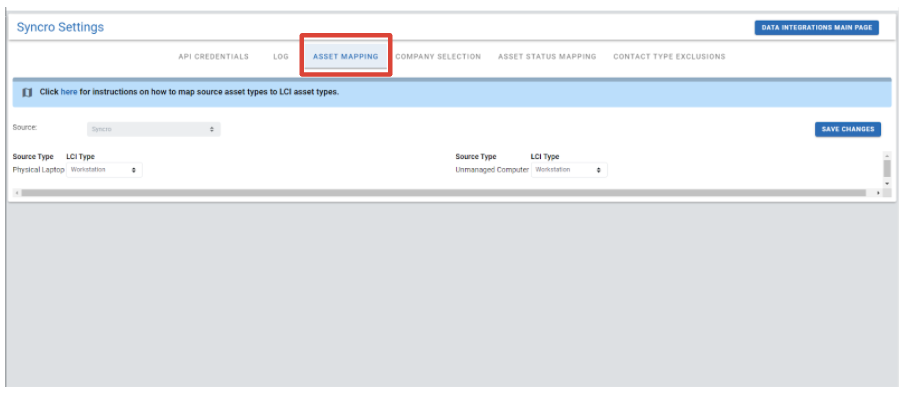Click the map icon in info banner
The width and height of the screenshot is (899, 398).
[27, 92]
